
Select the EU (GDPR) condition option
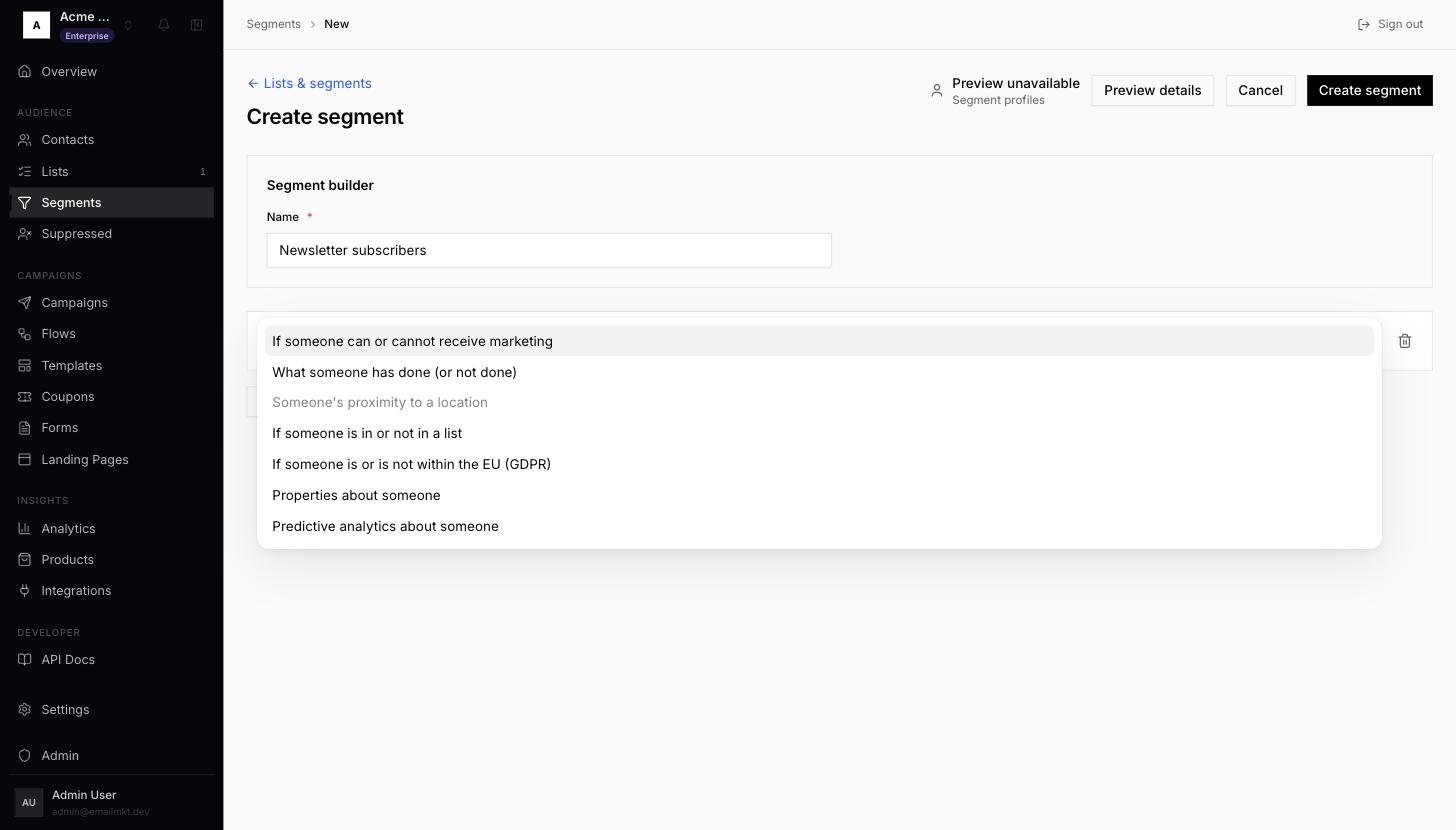pos(819,465)
